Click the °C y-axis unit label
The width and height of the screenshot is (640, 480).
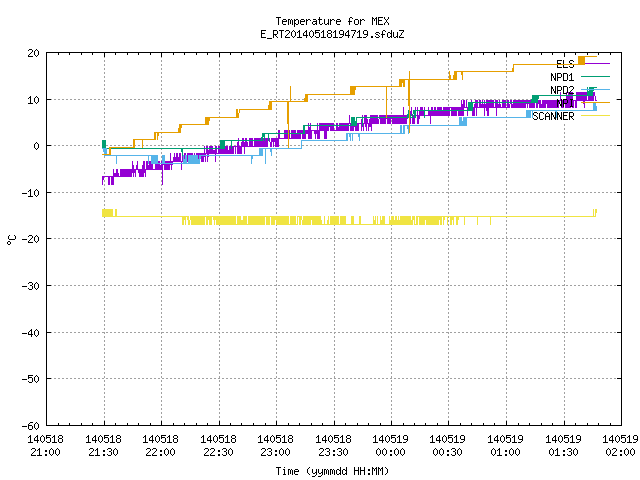coord(11,240)
